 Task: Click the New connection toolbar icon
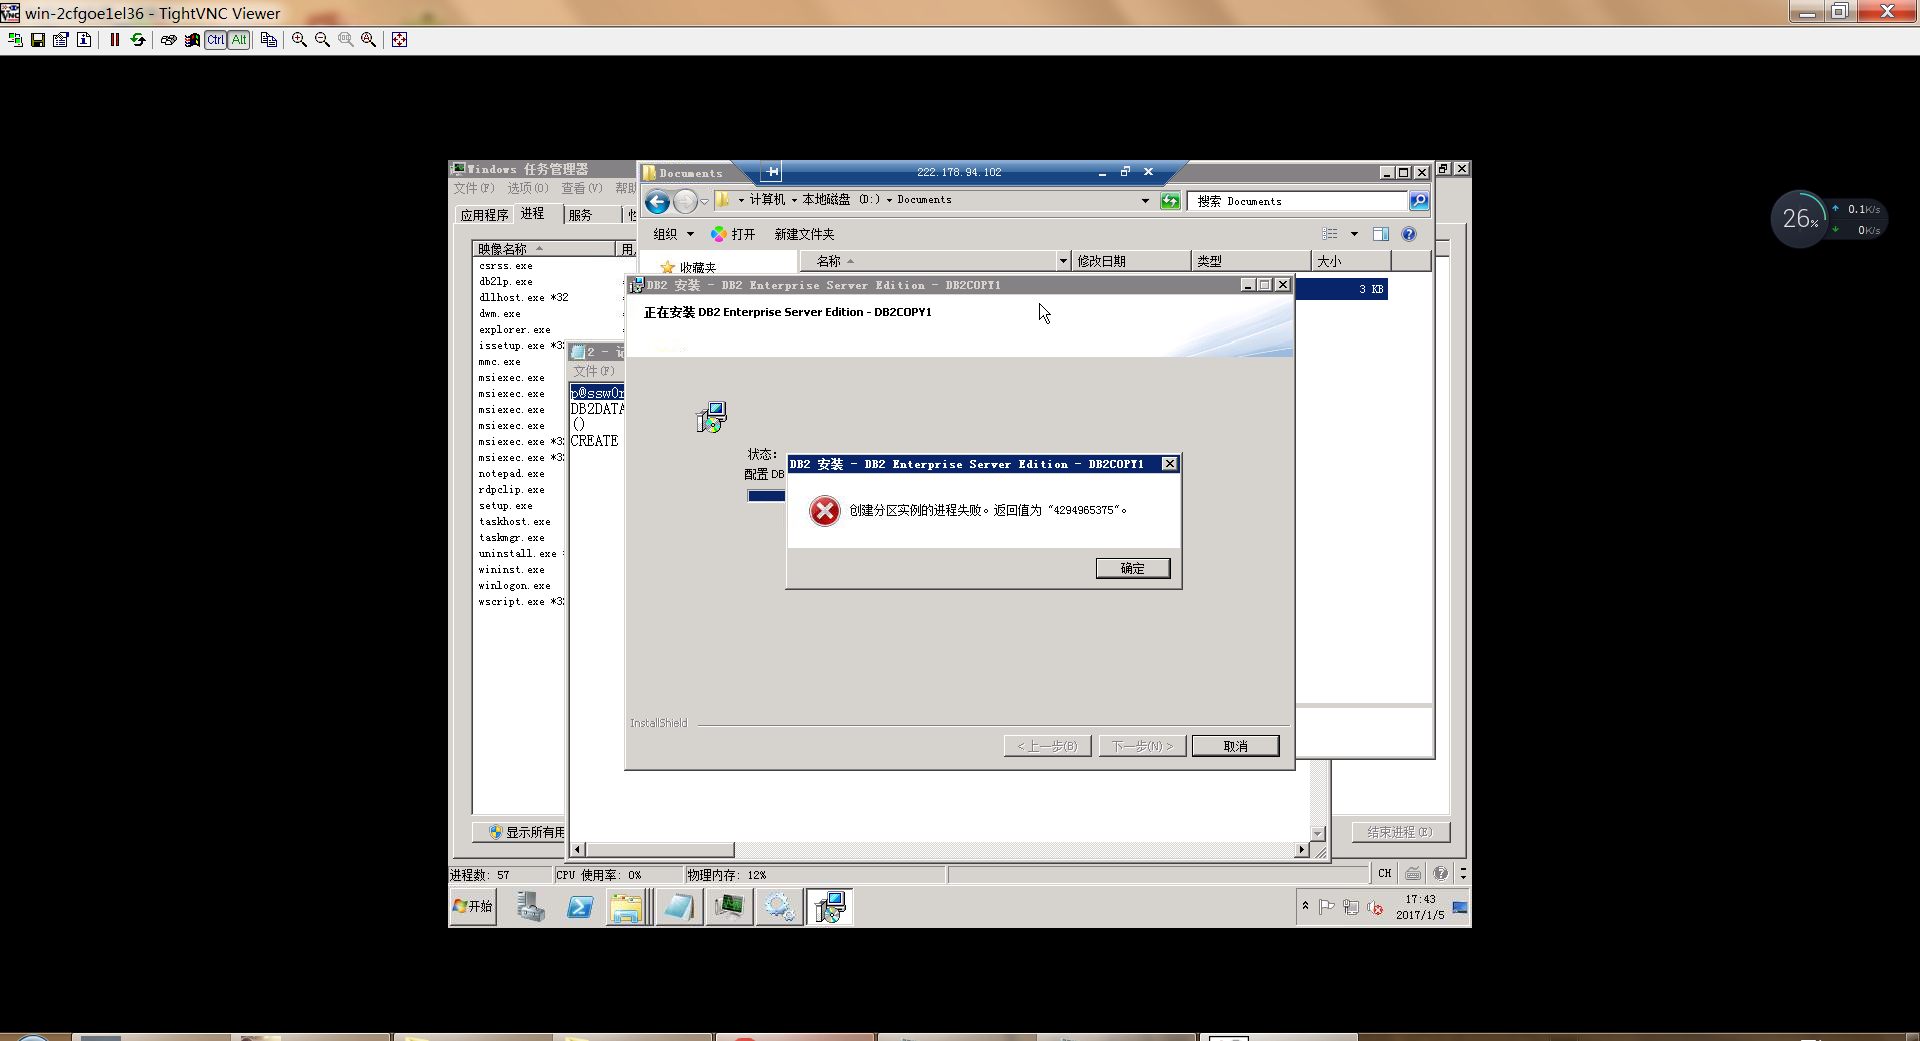pos(15,40)
